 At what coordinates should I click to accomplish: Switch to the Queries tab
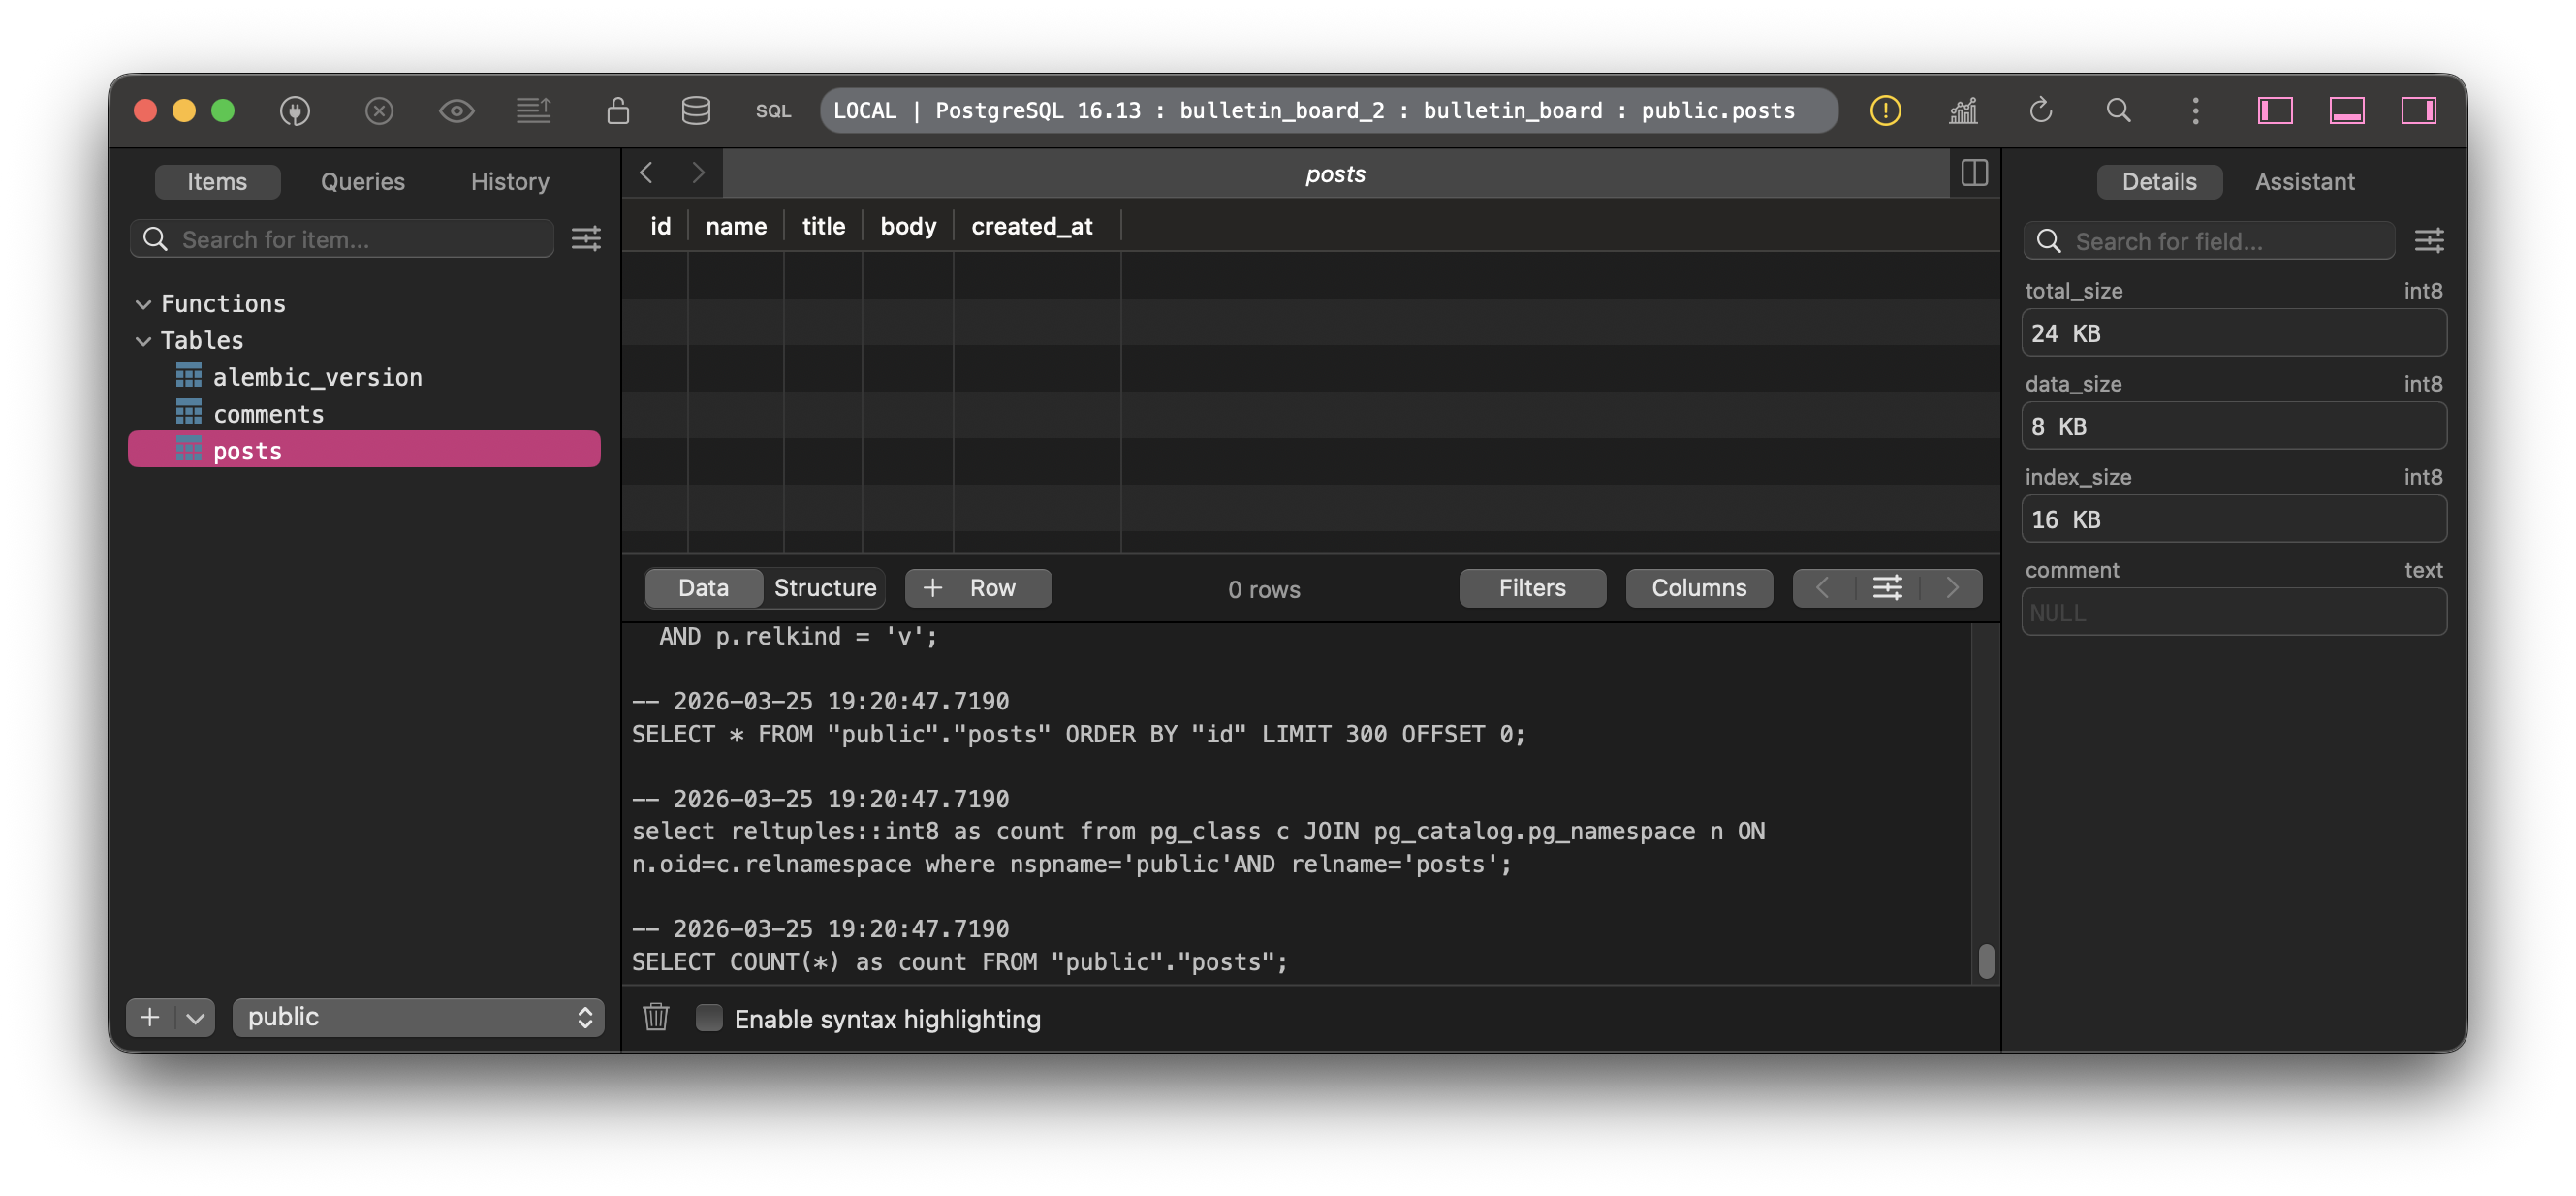click(362, 182)
